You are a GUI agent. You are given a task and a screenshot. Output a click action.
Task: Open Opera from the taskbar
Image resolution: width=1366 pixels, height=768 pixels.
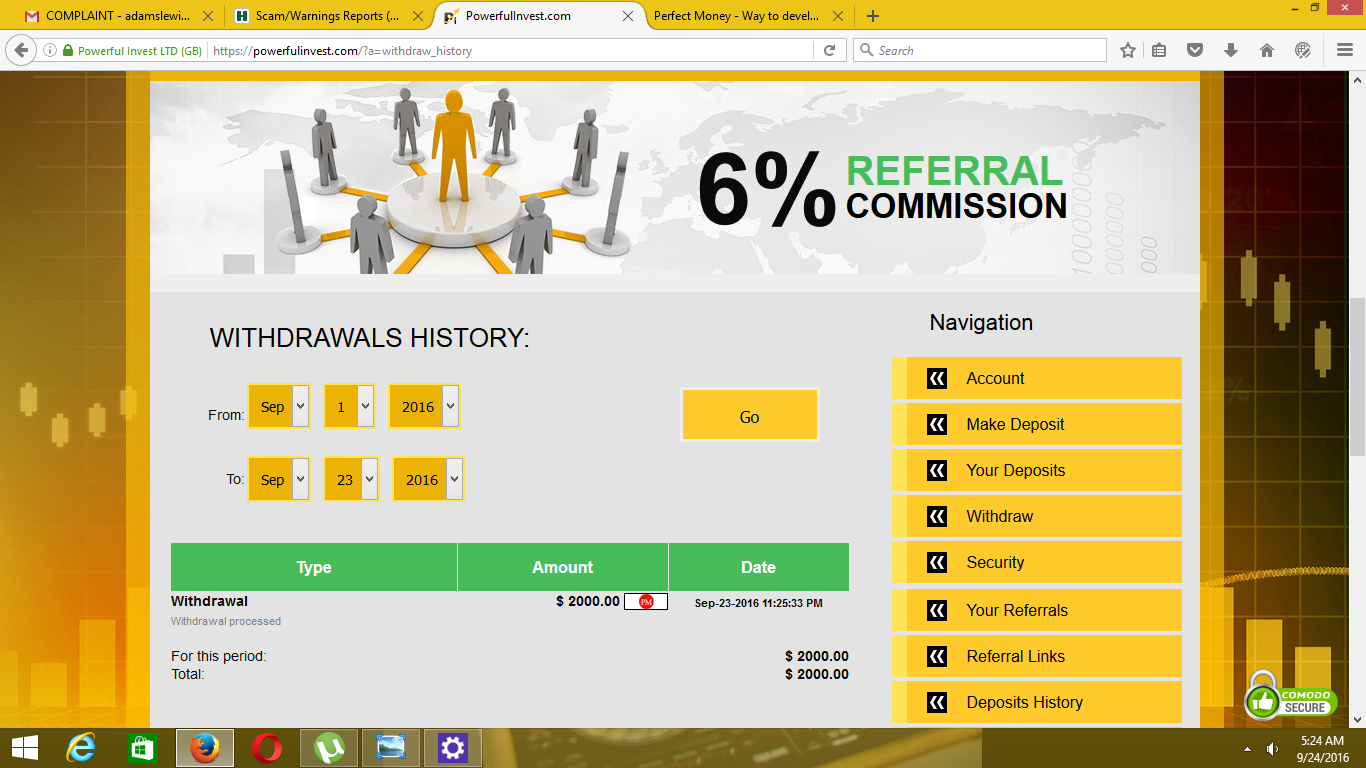[266, 747]
